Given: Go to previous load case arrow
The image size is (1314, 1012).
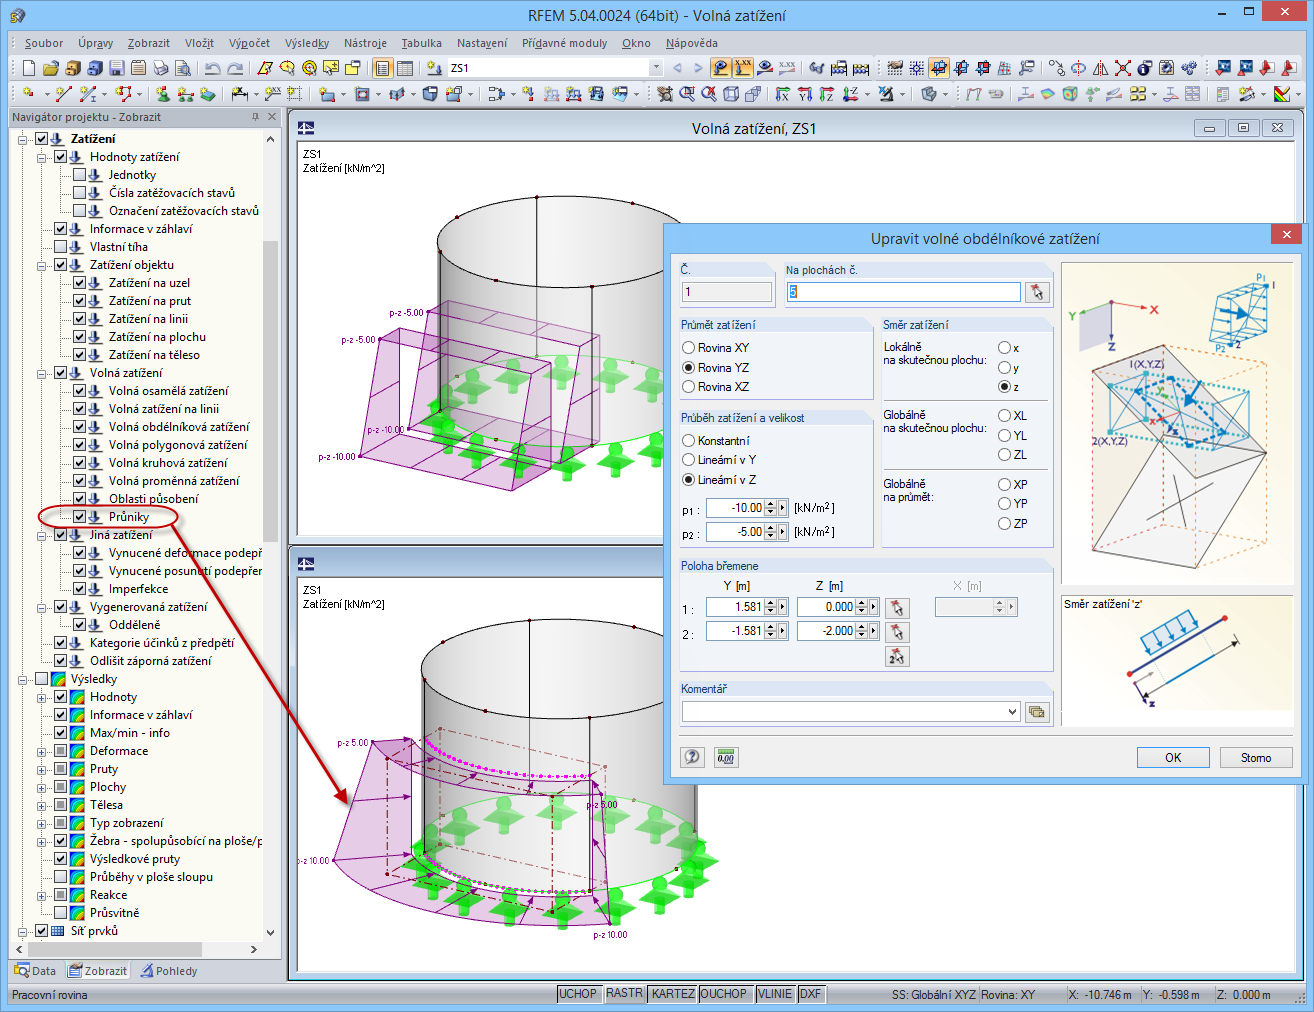Looking at the screenshot, I should click(677, 68).
